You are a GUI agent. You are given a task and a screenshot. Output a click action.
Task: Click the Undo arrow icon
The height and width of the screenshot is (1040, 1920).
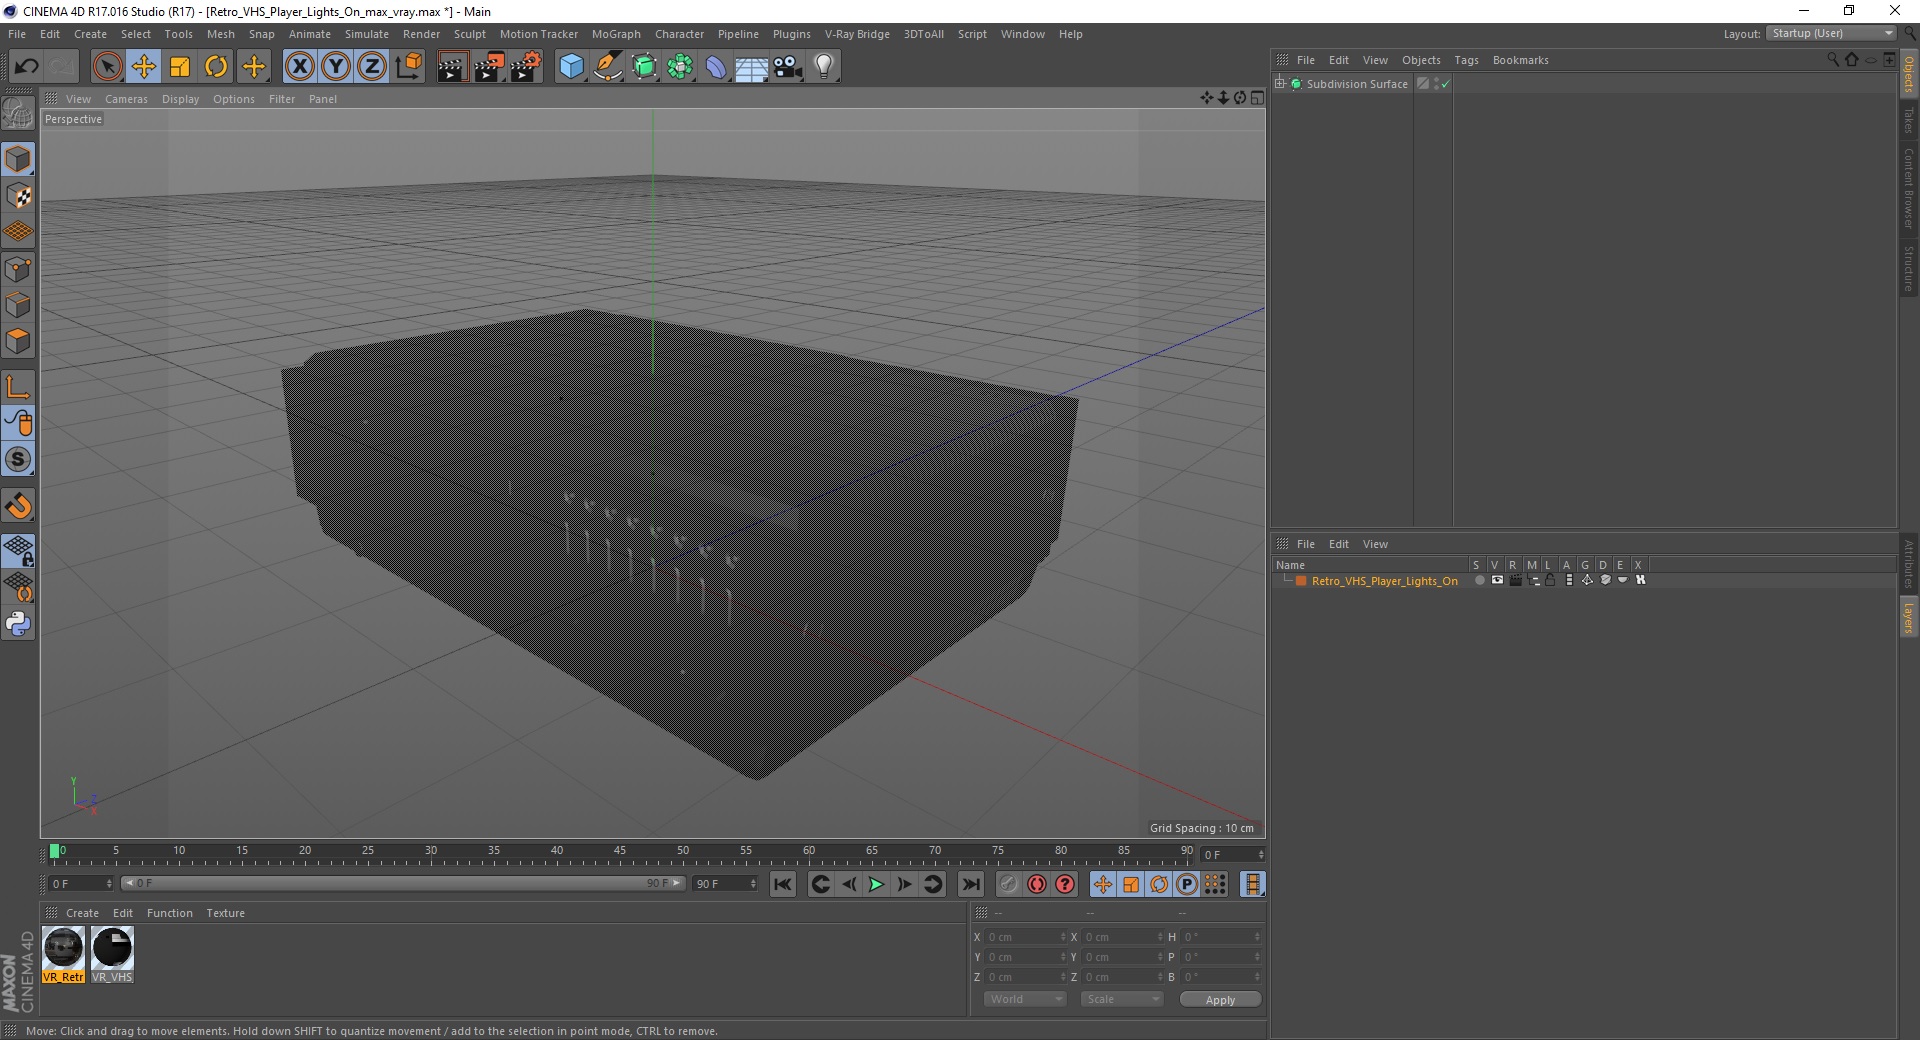(x=26, y=67)
